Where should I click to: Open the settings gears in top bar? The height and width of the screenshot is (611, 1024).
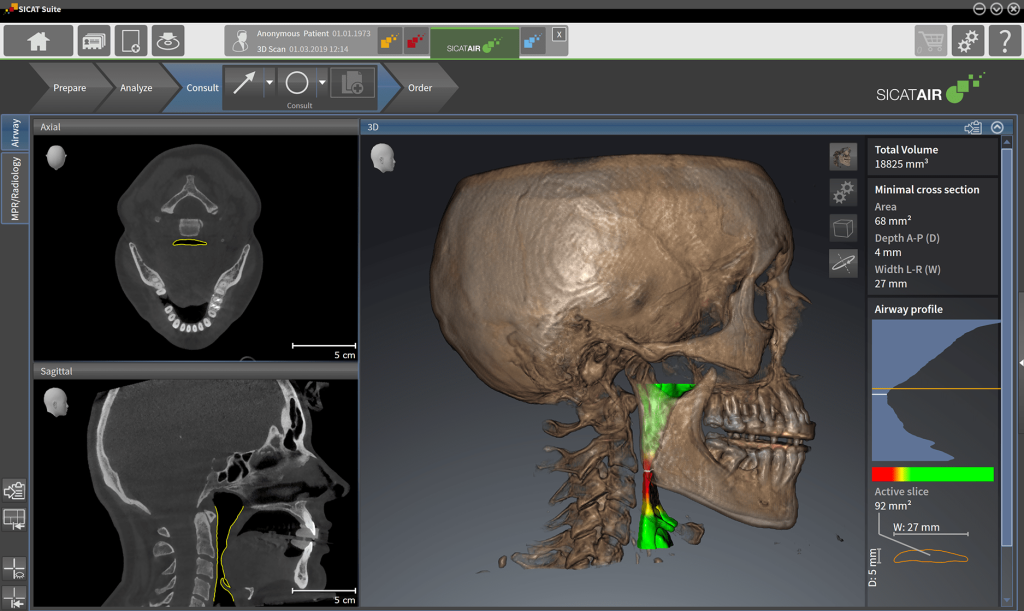pos(967,41)
